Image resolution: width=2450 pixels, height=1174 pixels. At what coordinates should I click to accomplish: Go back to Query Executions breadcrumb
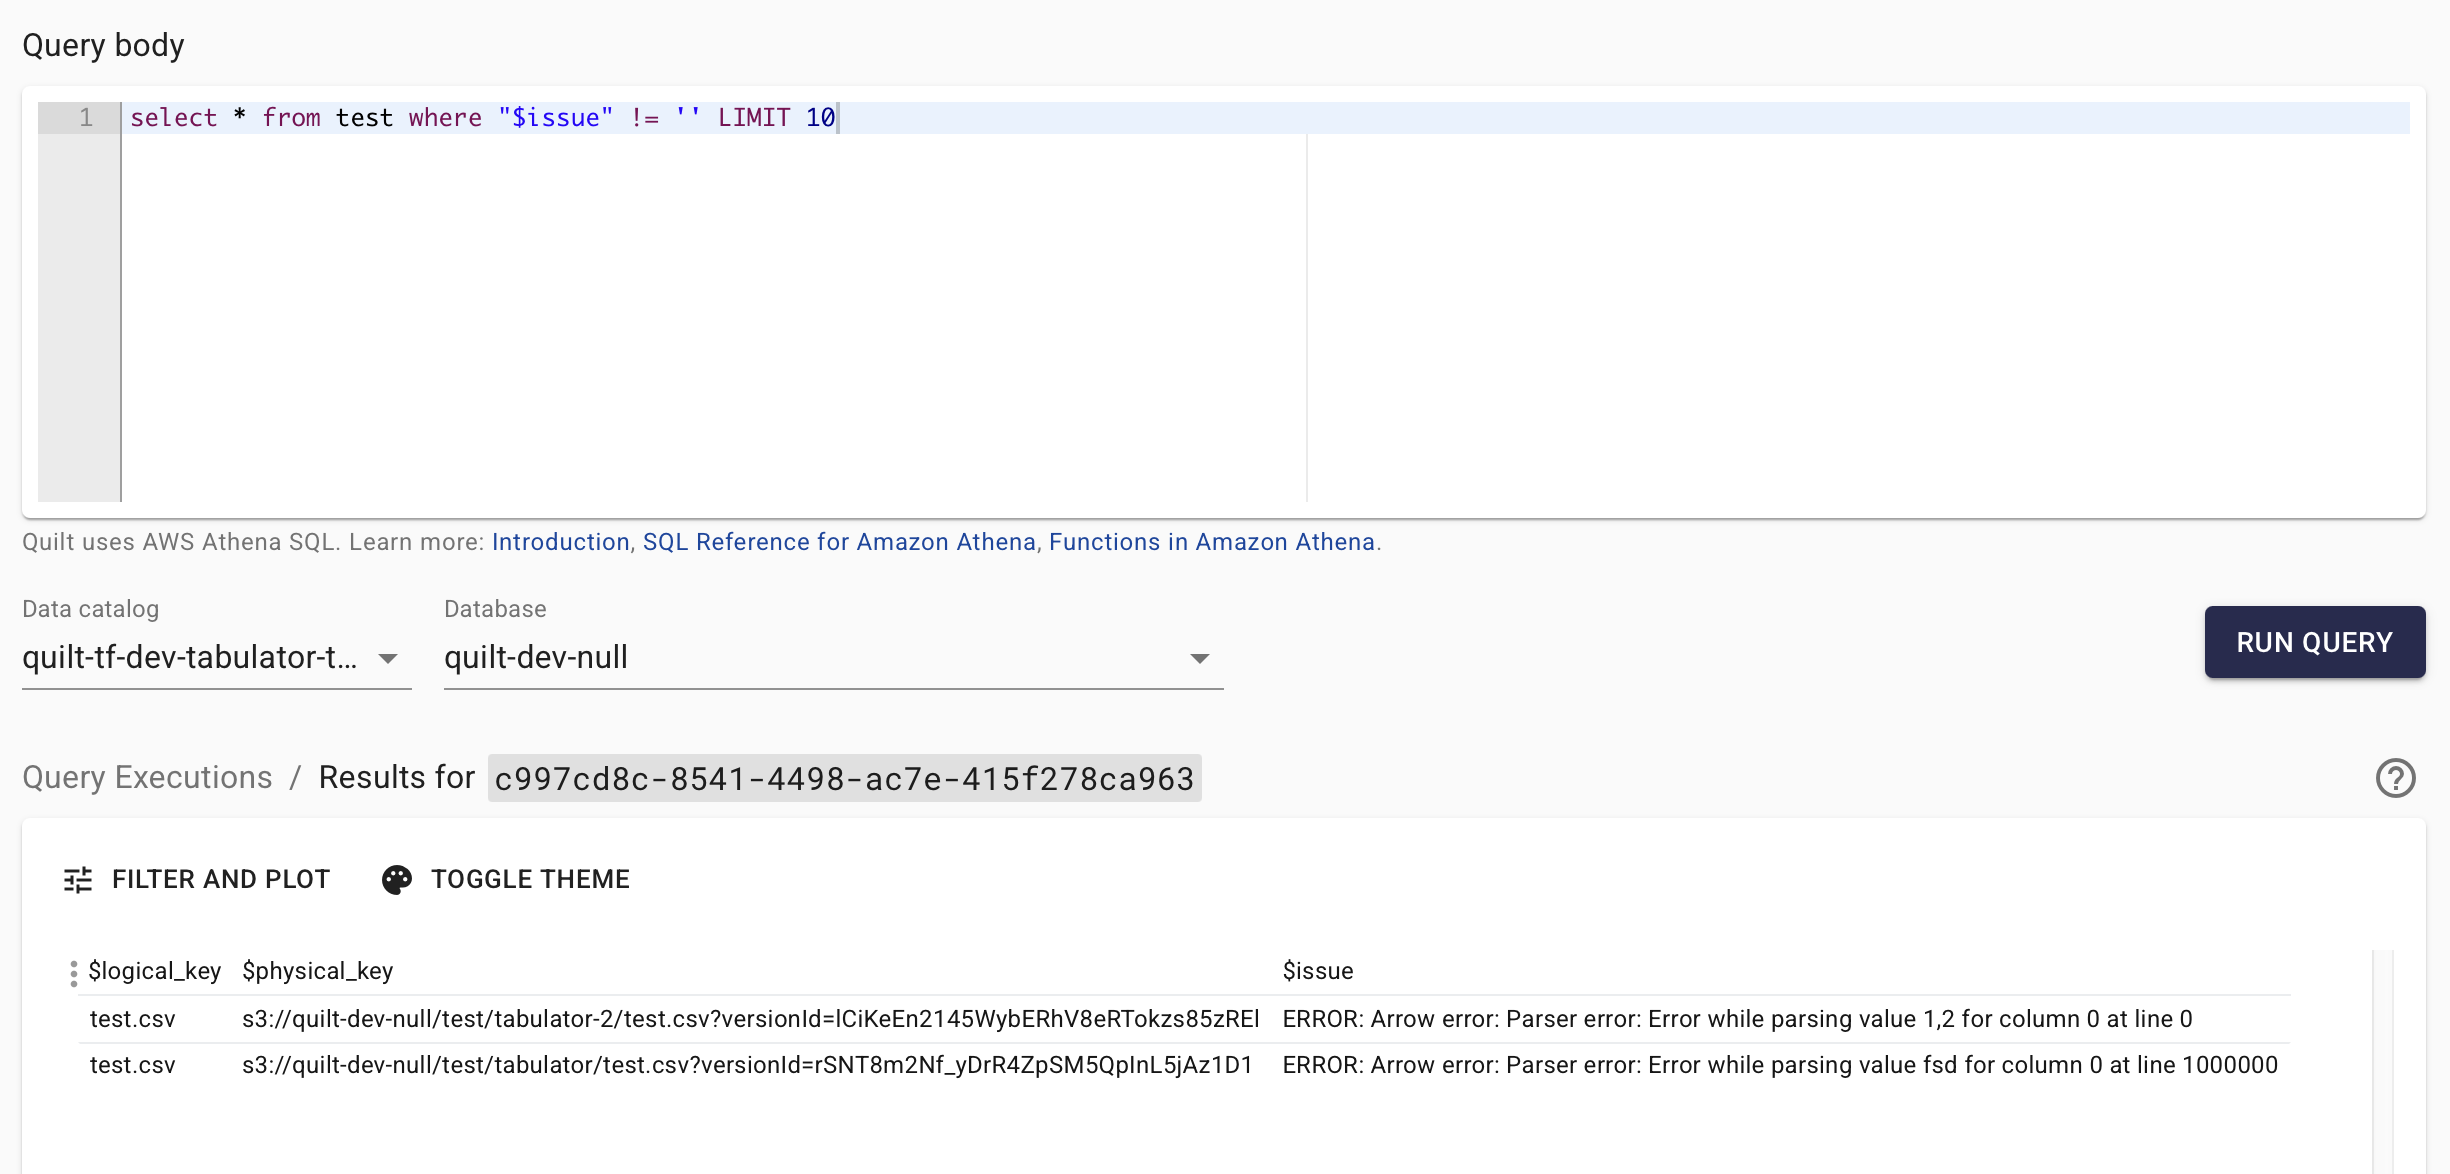147,777
